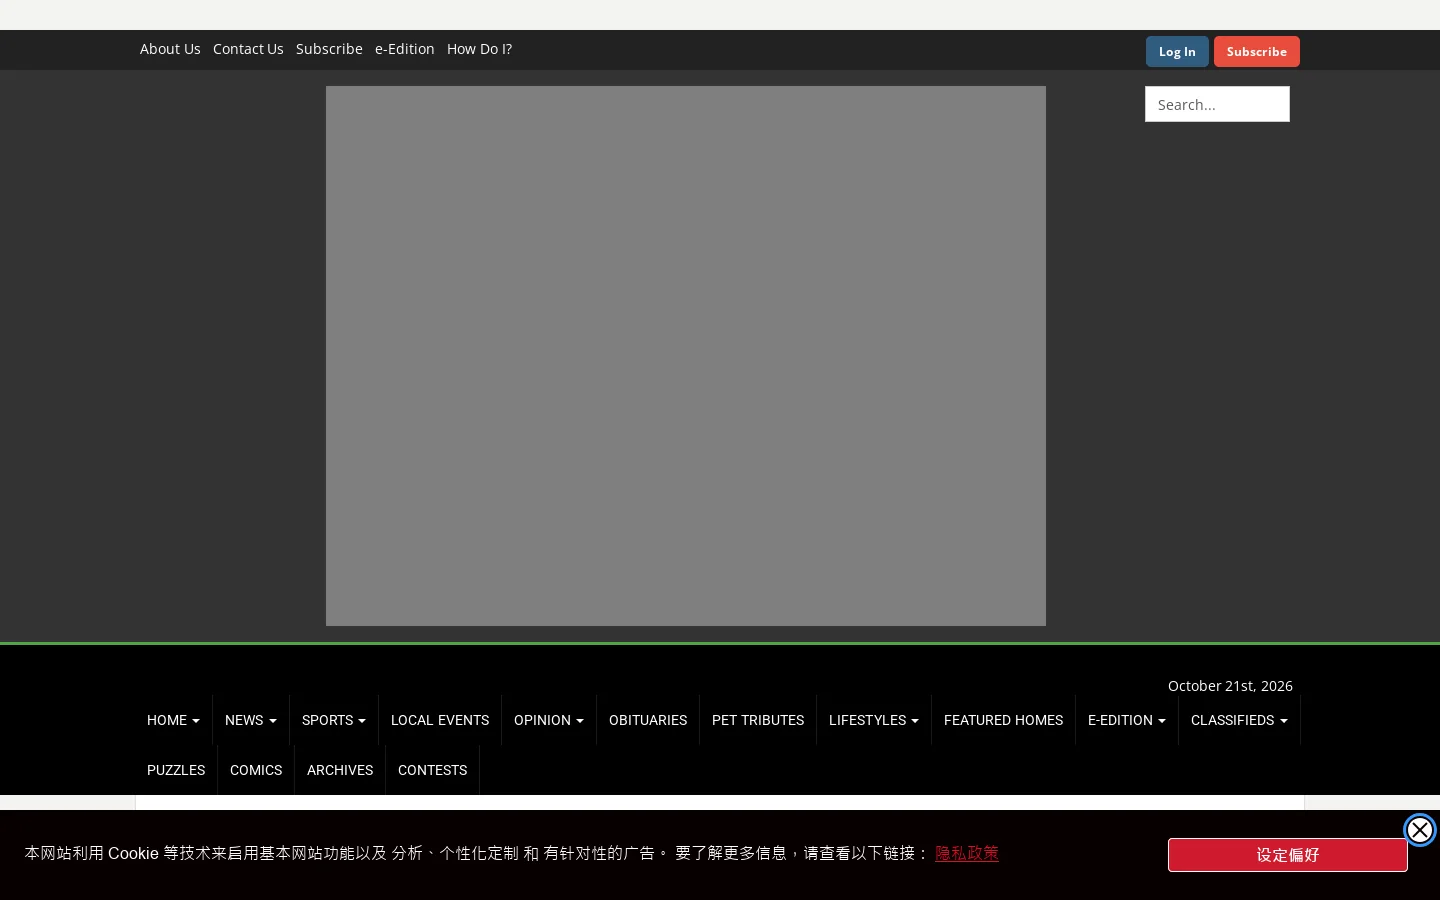
Task: Open the top bar Subscribe link
Action: coord(329,49)
